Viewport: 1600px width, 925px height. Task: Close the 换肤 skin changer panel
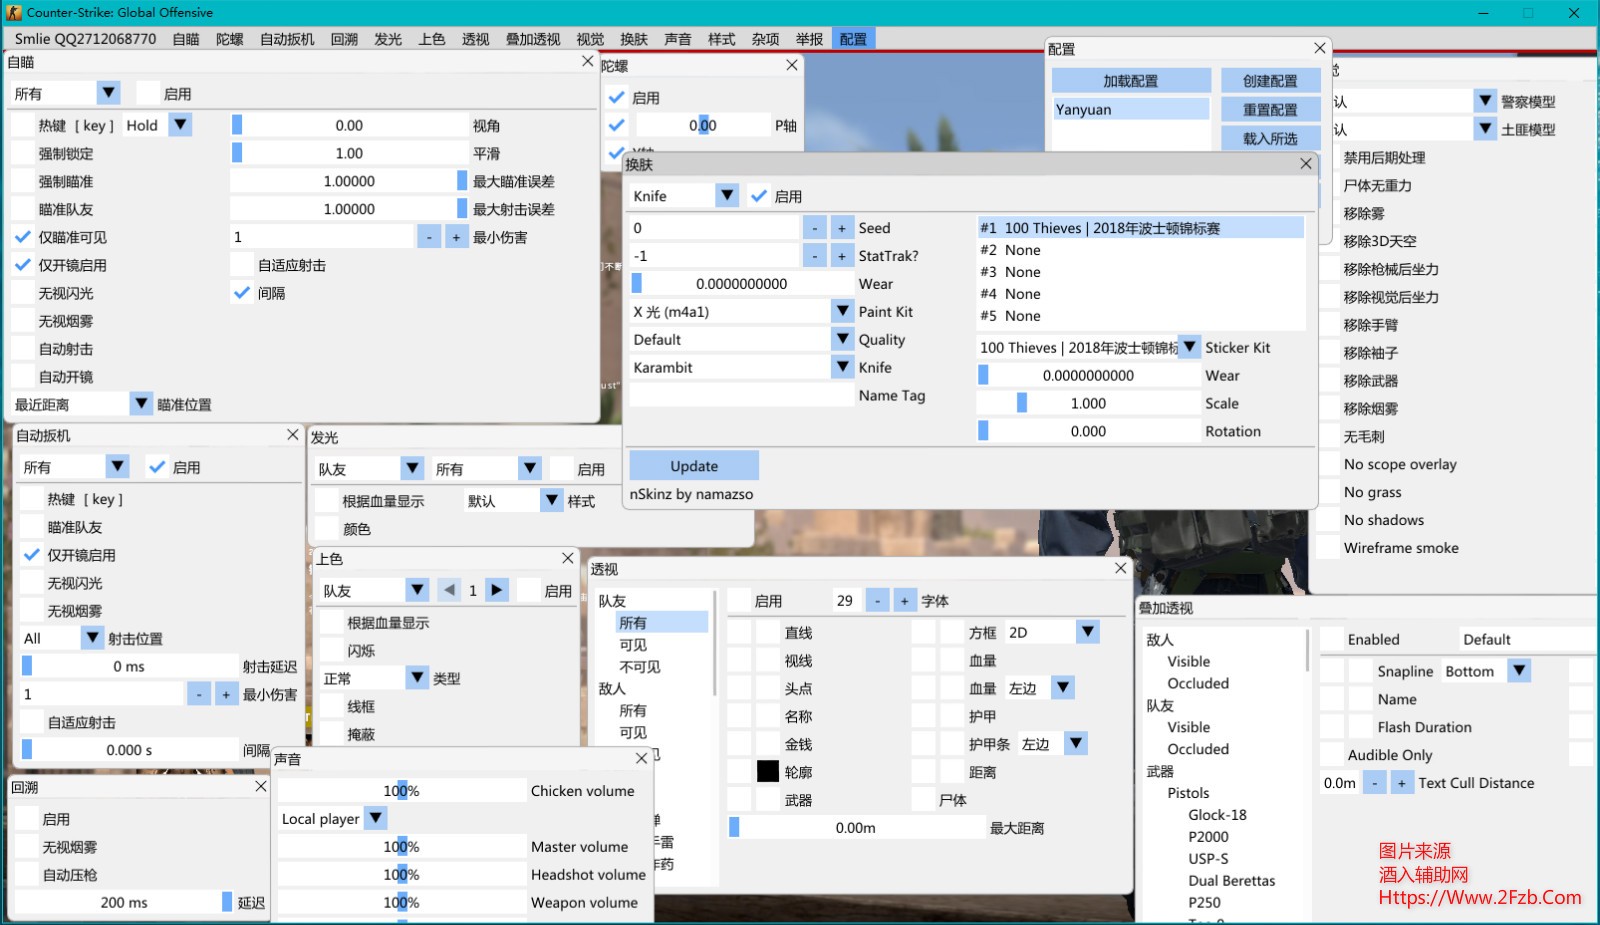(1306, 164)
